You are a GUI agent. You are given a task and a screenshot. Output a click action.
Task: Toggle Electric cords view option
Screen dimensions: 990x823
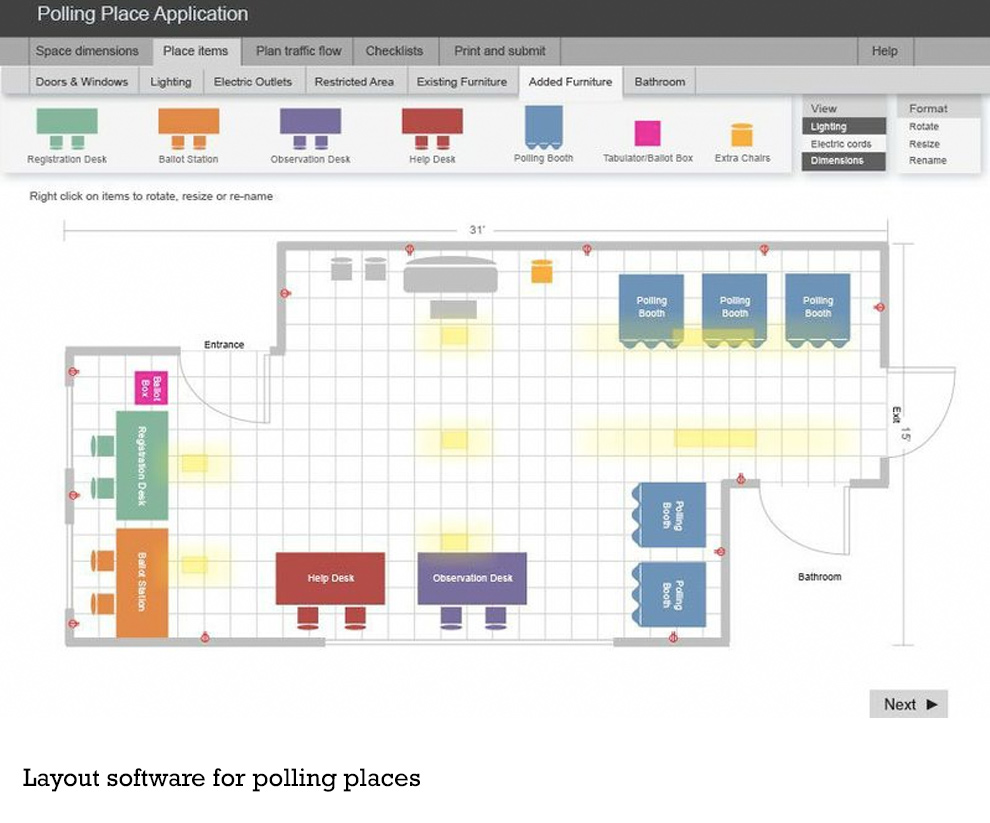pos(840,144)
